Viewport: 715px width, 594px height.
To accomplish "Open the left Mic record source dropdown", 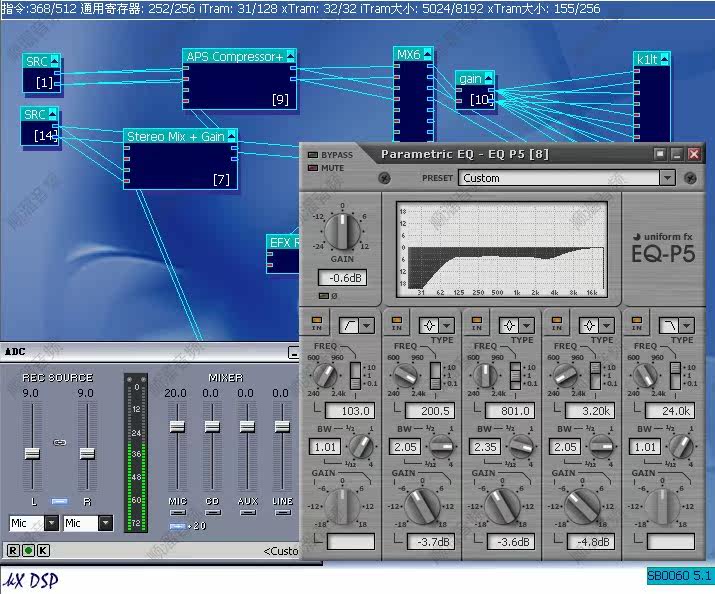I will click(x=52, y=523).
